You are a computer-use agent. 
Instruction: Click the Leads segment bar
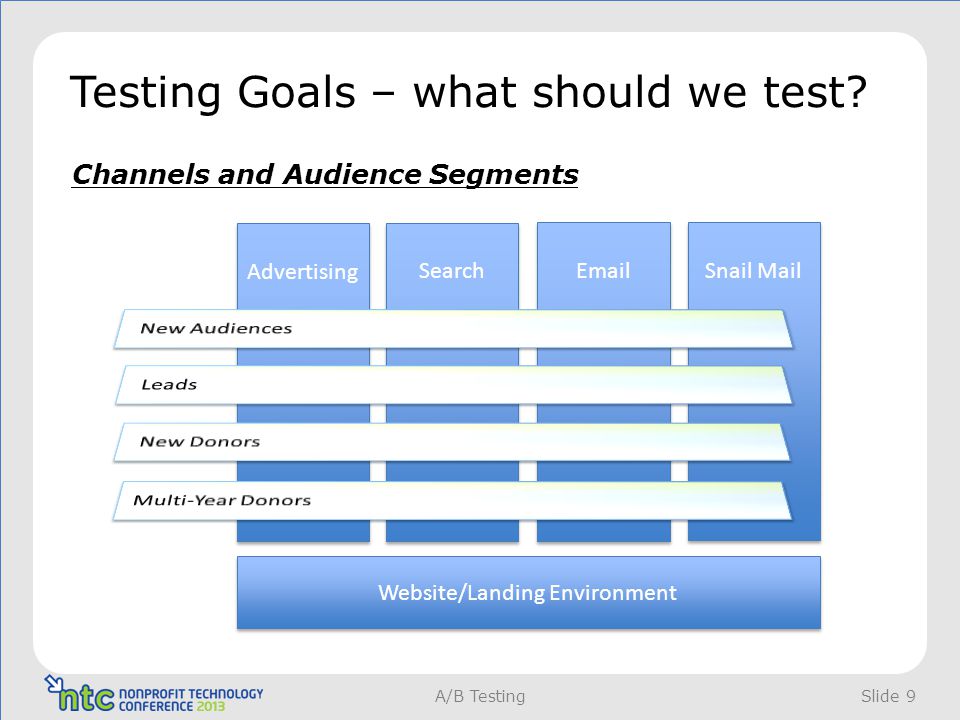tap(453, 385)
